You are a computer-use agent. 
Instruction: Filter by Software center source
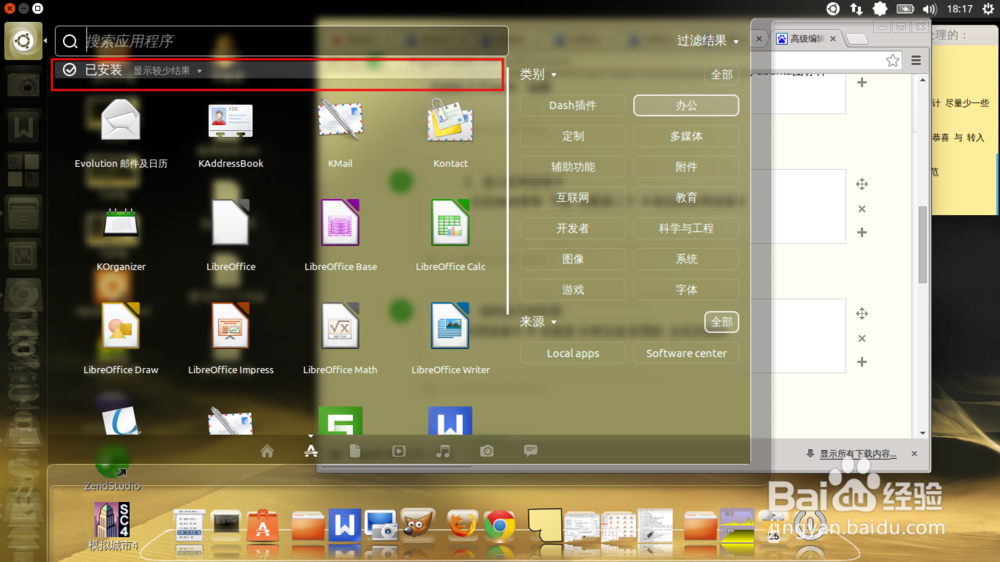coord(686,353)
